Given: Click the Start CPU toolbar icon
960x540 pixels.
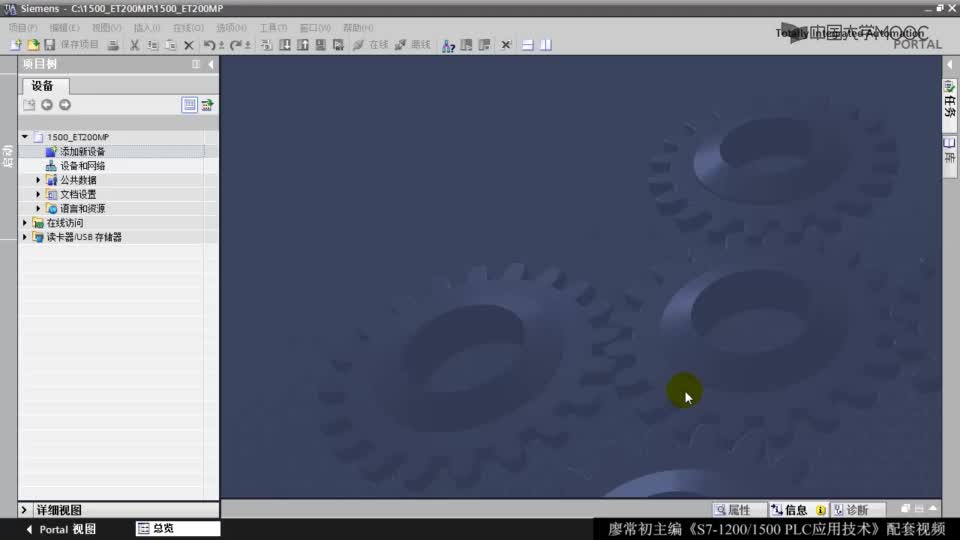Looking at the screenshot, I should tap(467, 45).
